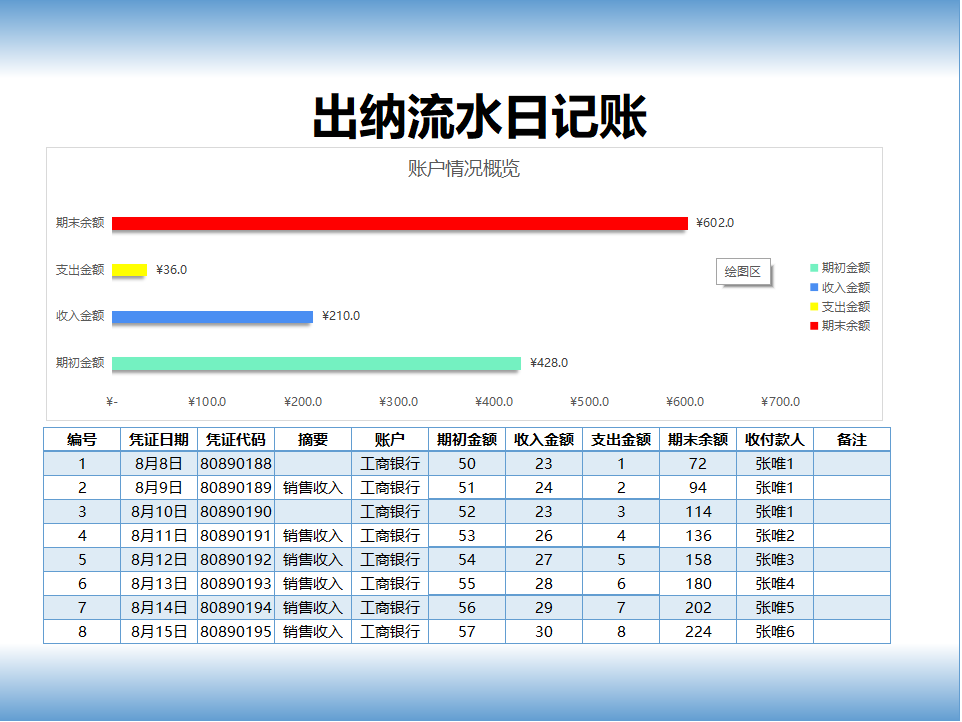Click voucher code 80890189
The width and height of the screenshot is (962, 722).
tap(236, 488)
